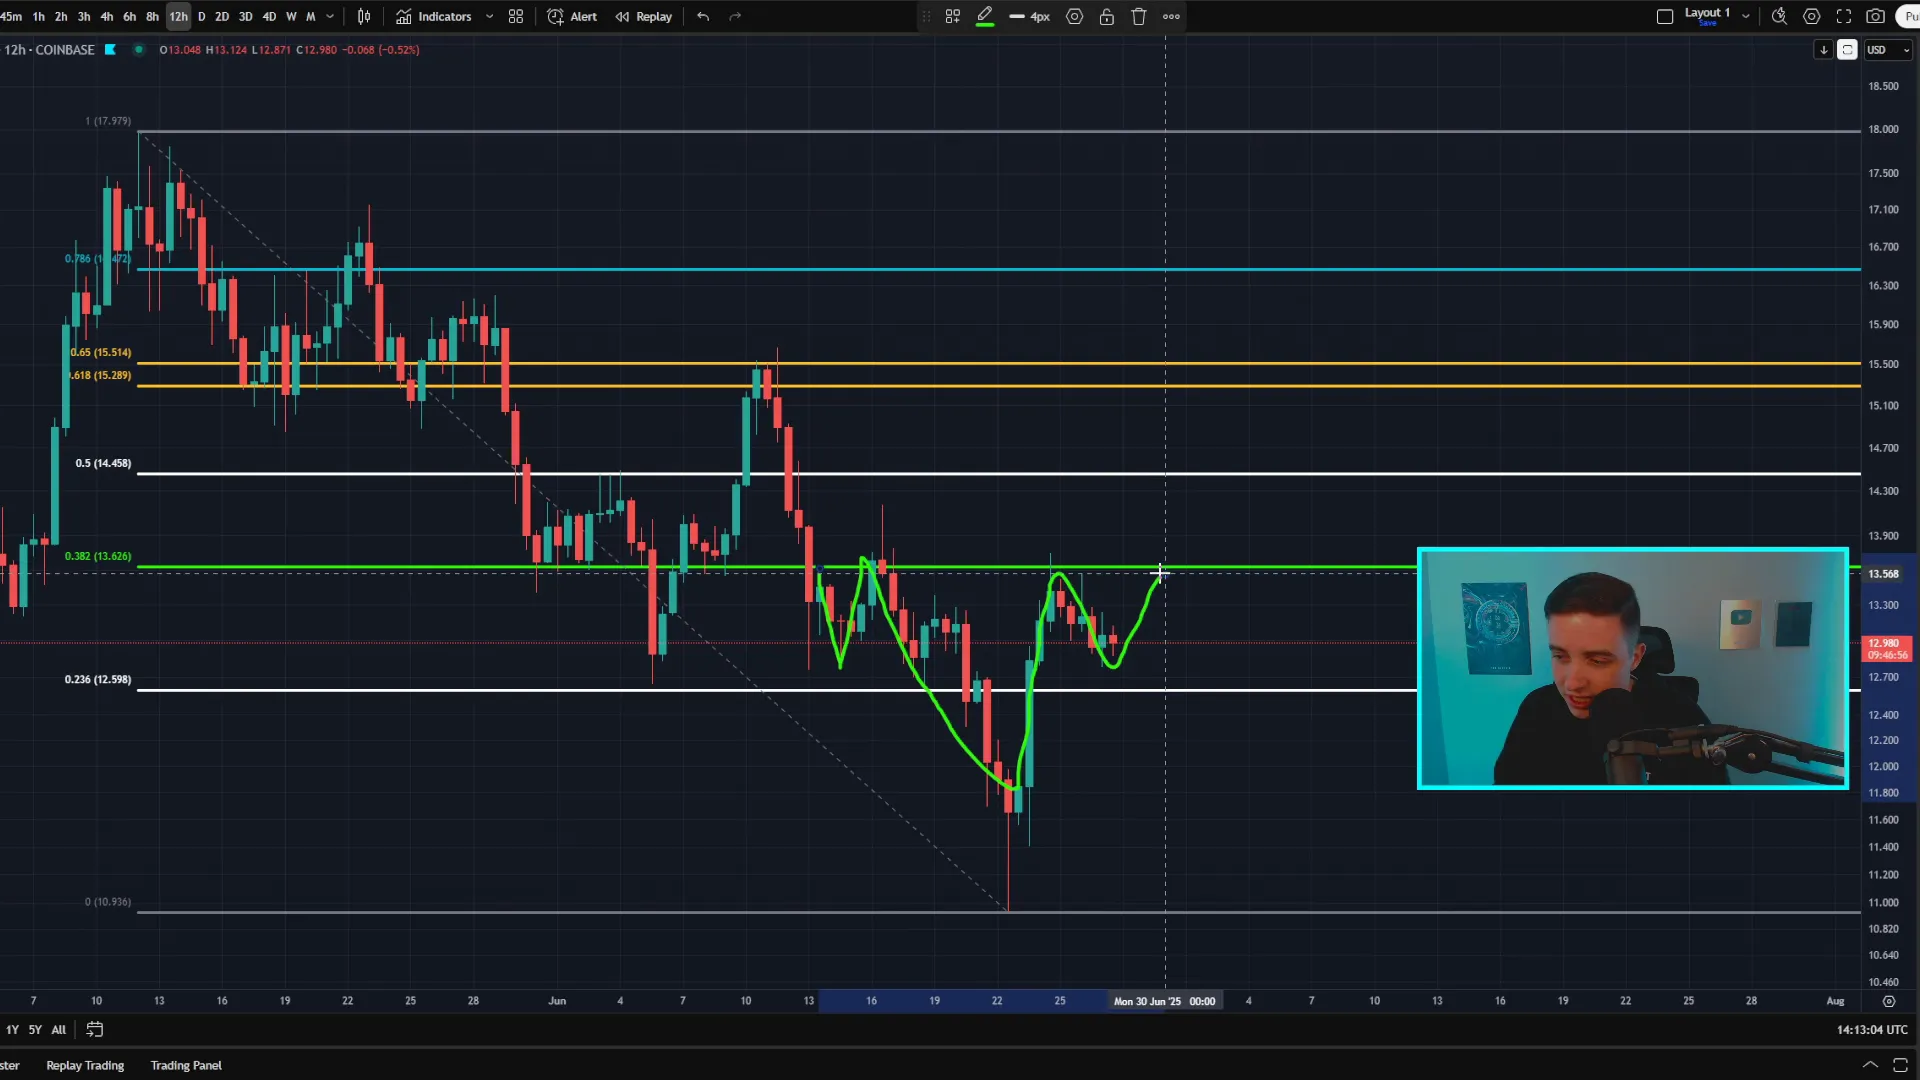Enter fullscreen mode
The width and height of the screenshot is (1920, 1080).
click(1844, 16)
